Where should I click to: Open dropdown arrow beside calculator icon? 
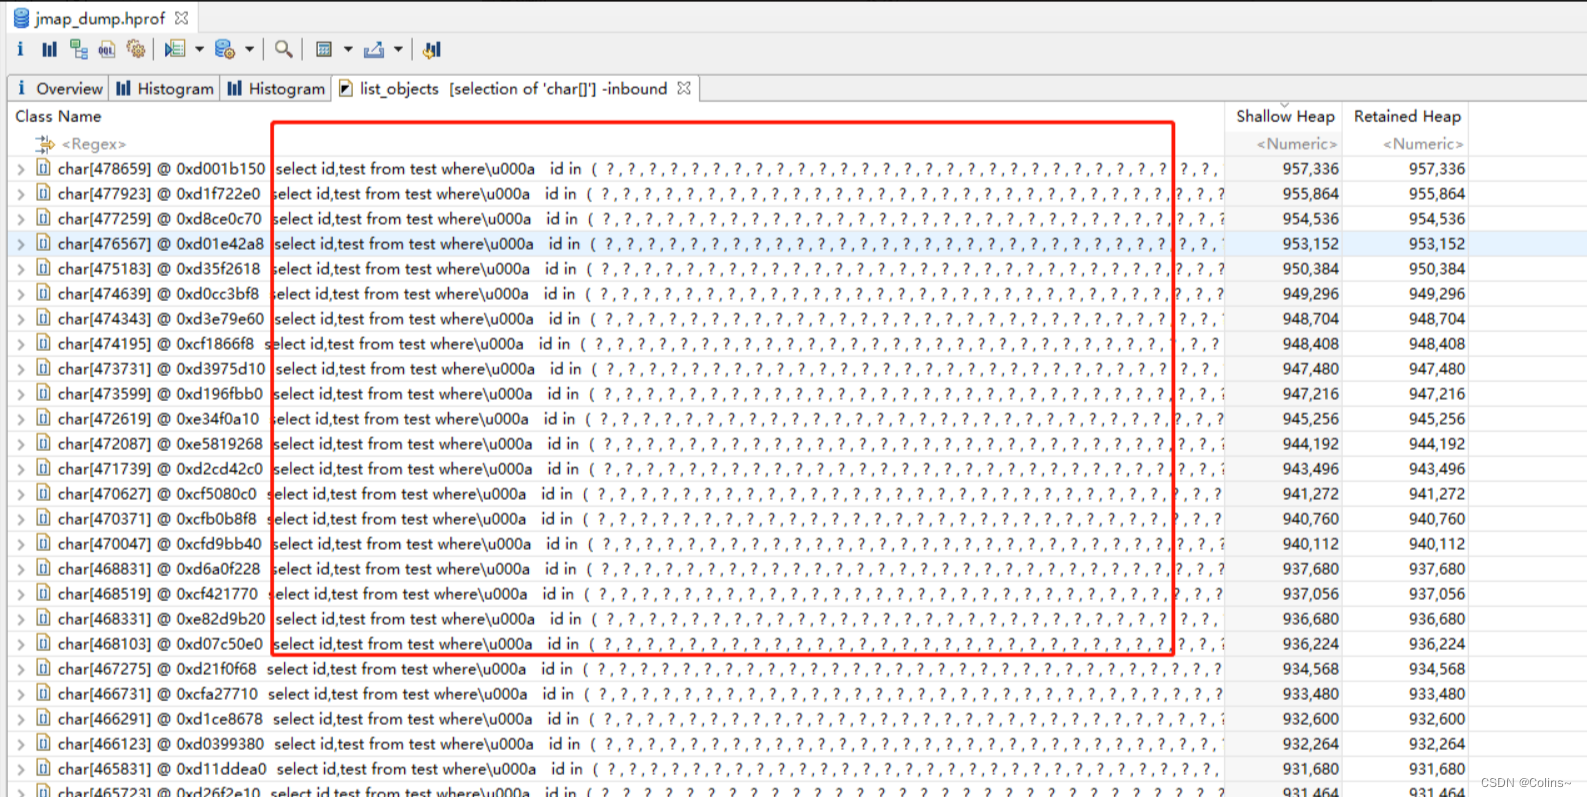tap(348, 49)
